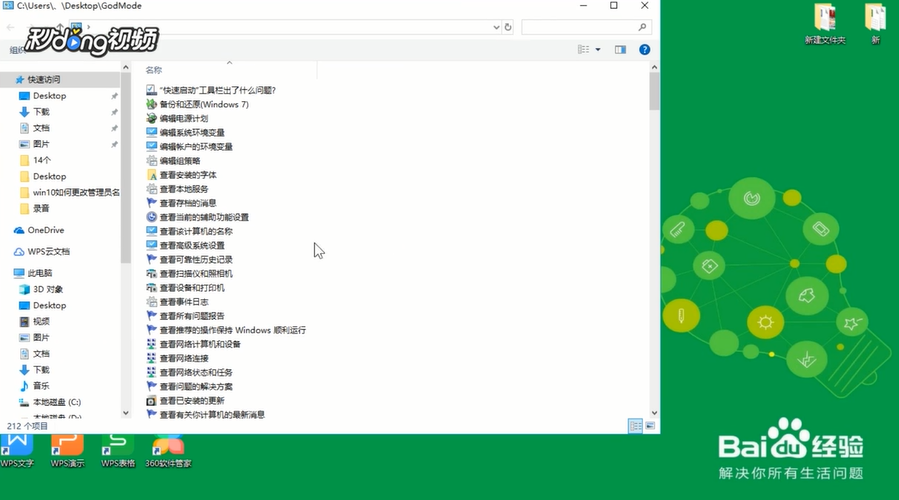Click the search magnifier icon
Screen dimensions: 899x500
(x=642, y=27)
